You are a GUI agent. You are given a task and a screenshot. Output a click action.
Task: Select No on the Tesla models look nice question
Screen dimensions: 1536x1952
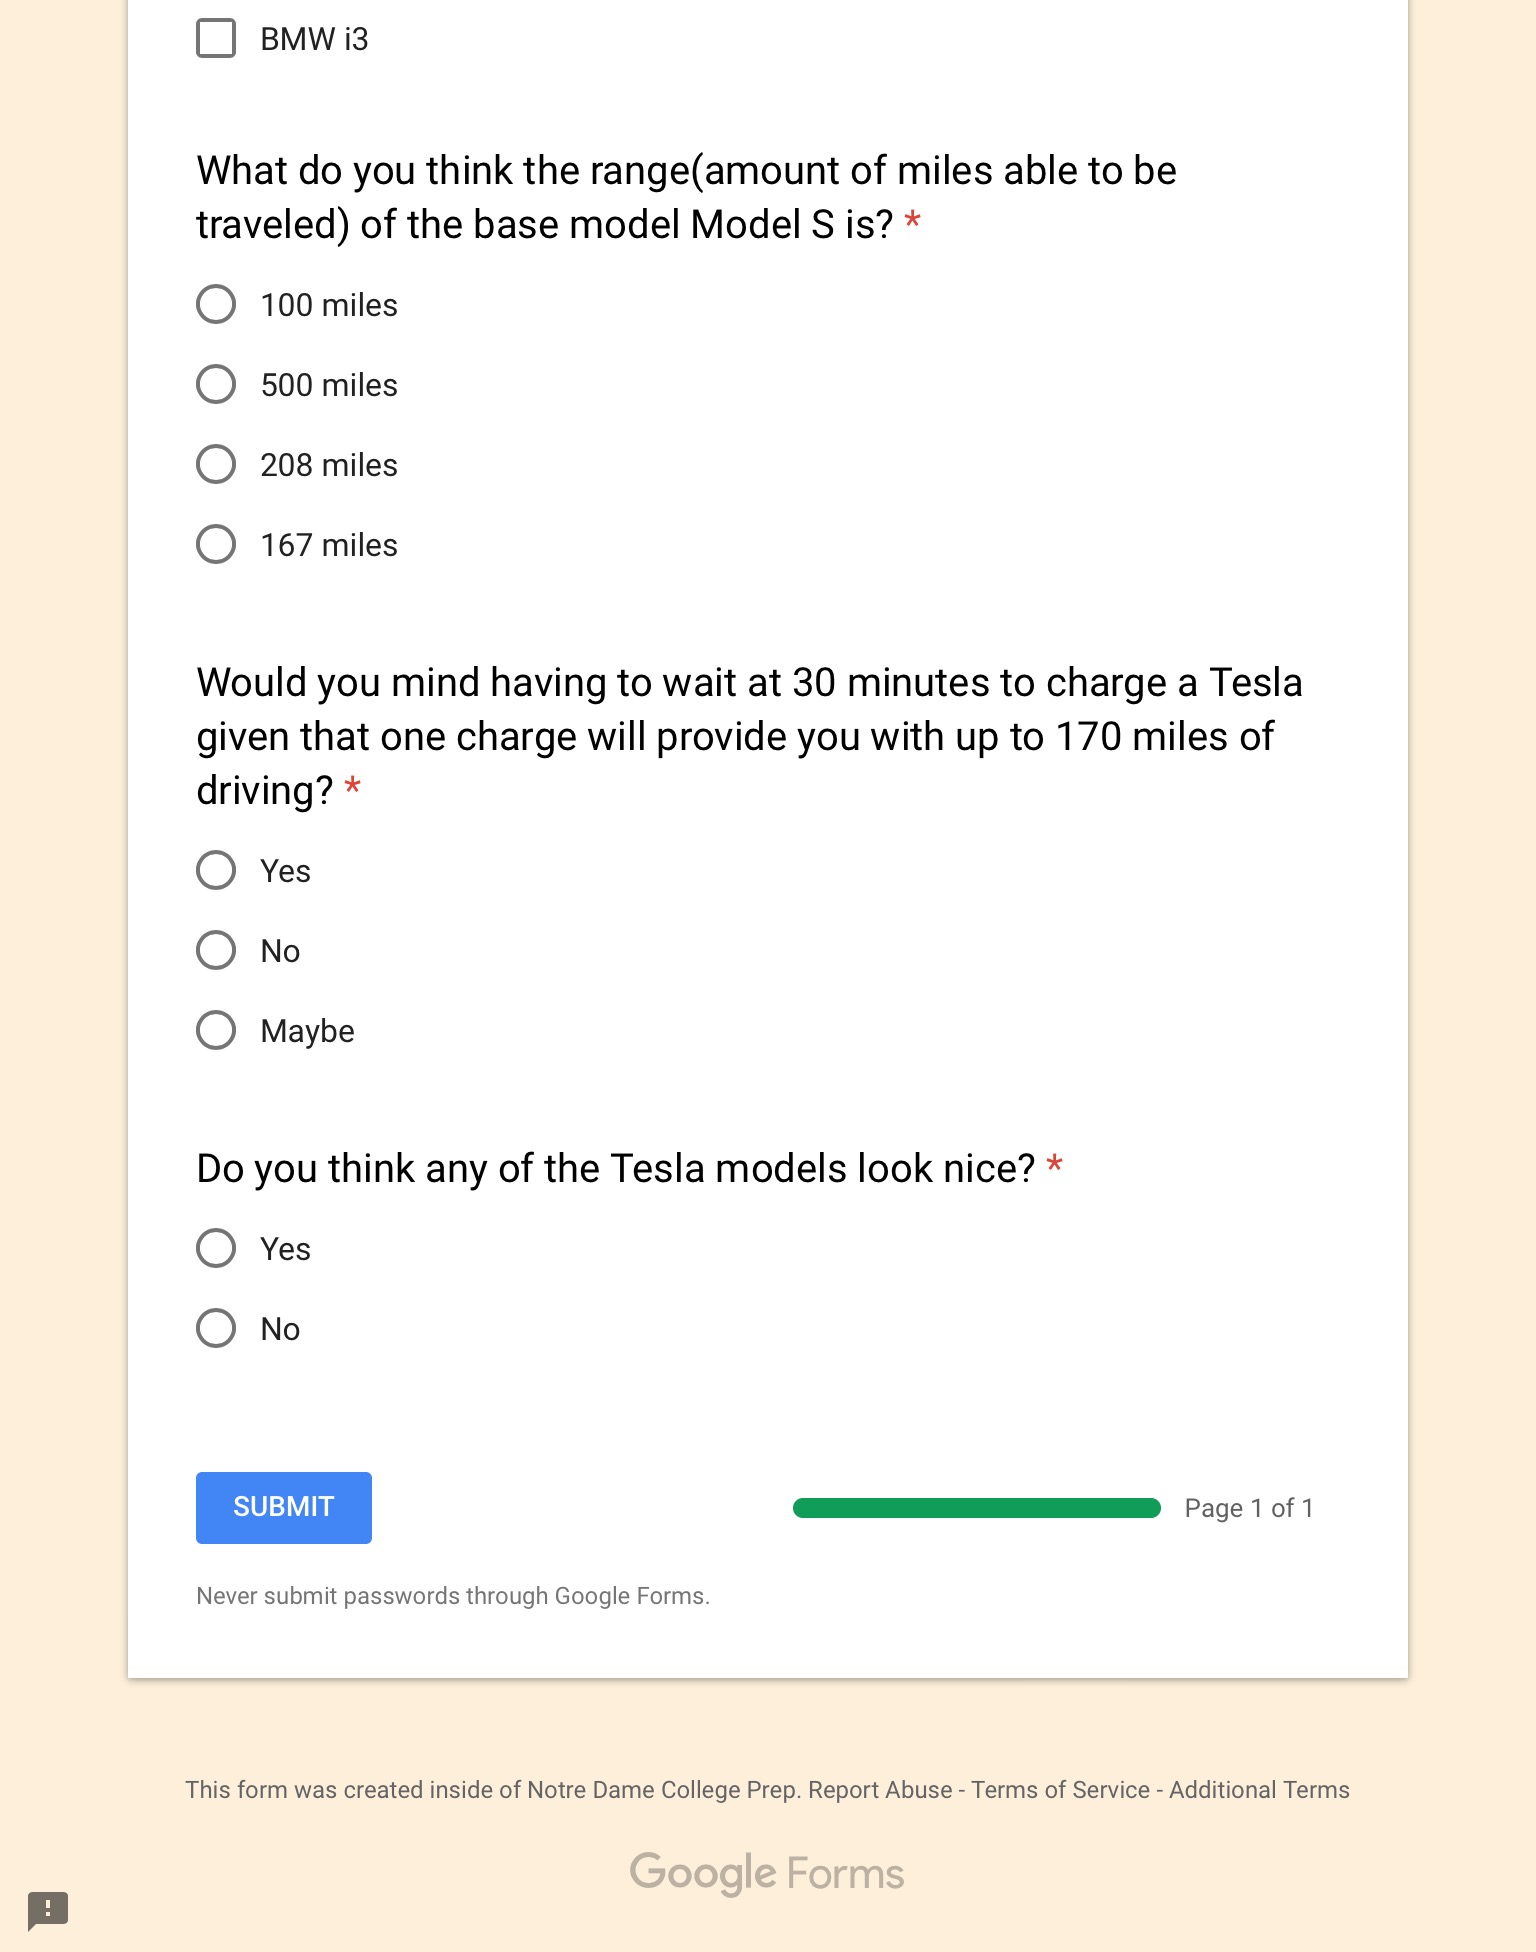[x=215, y=1328]
